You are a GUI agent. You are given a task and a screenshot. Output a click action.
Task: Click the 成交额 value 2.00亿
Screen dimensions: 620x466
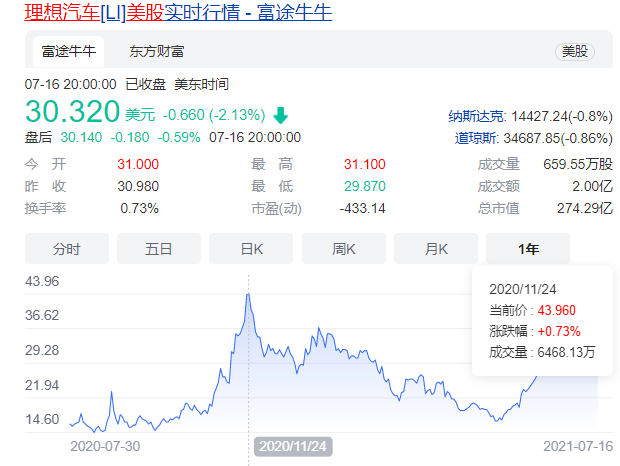(592, 186)
